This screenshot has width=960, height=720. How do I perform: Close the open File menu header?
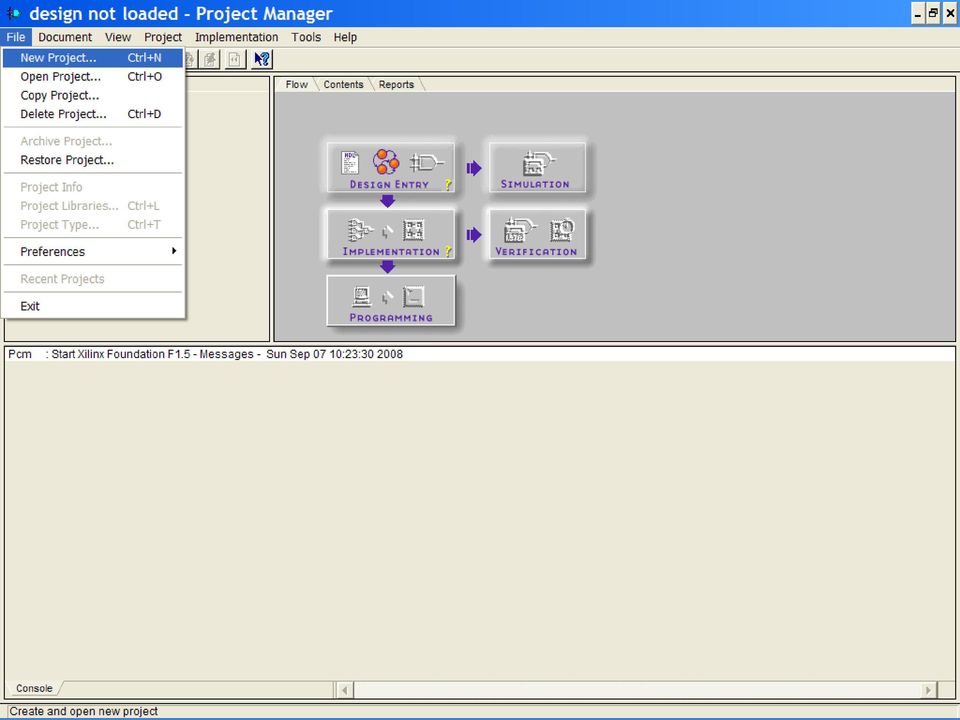coord(16,37)
